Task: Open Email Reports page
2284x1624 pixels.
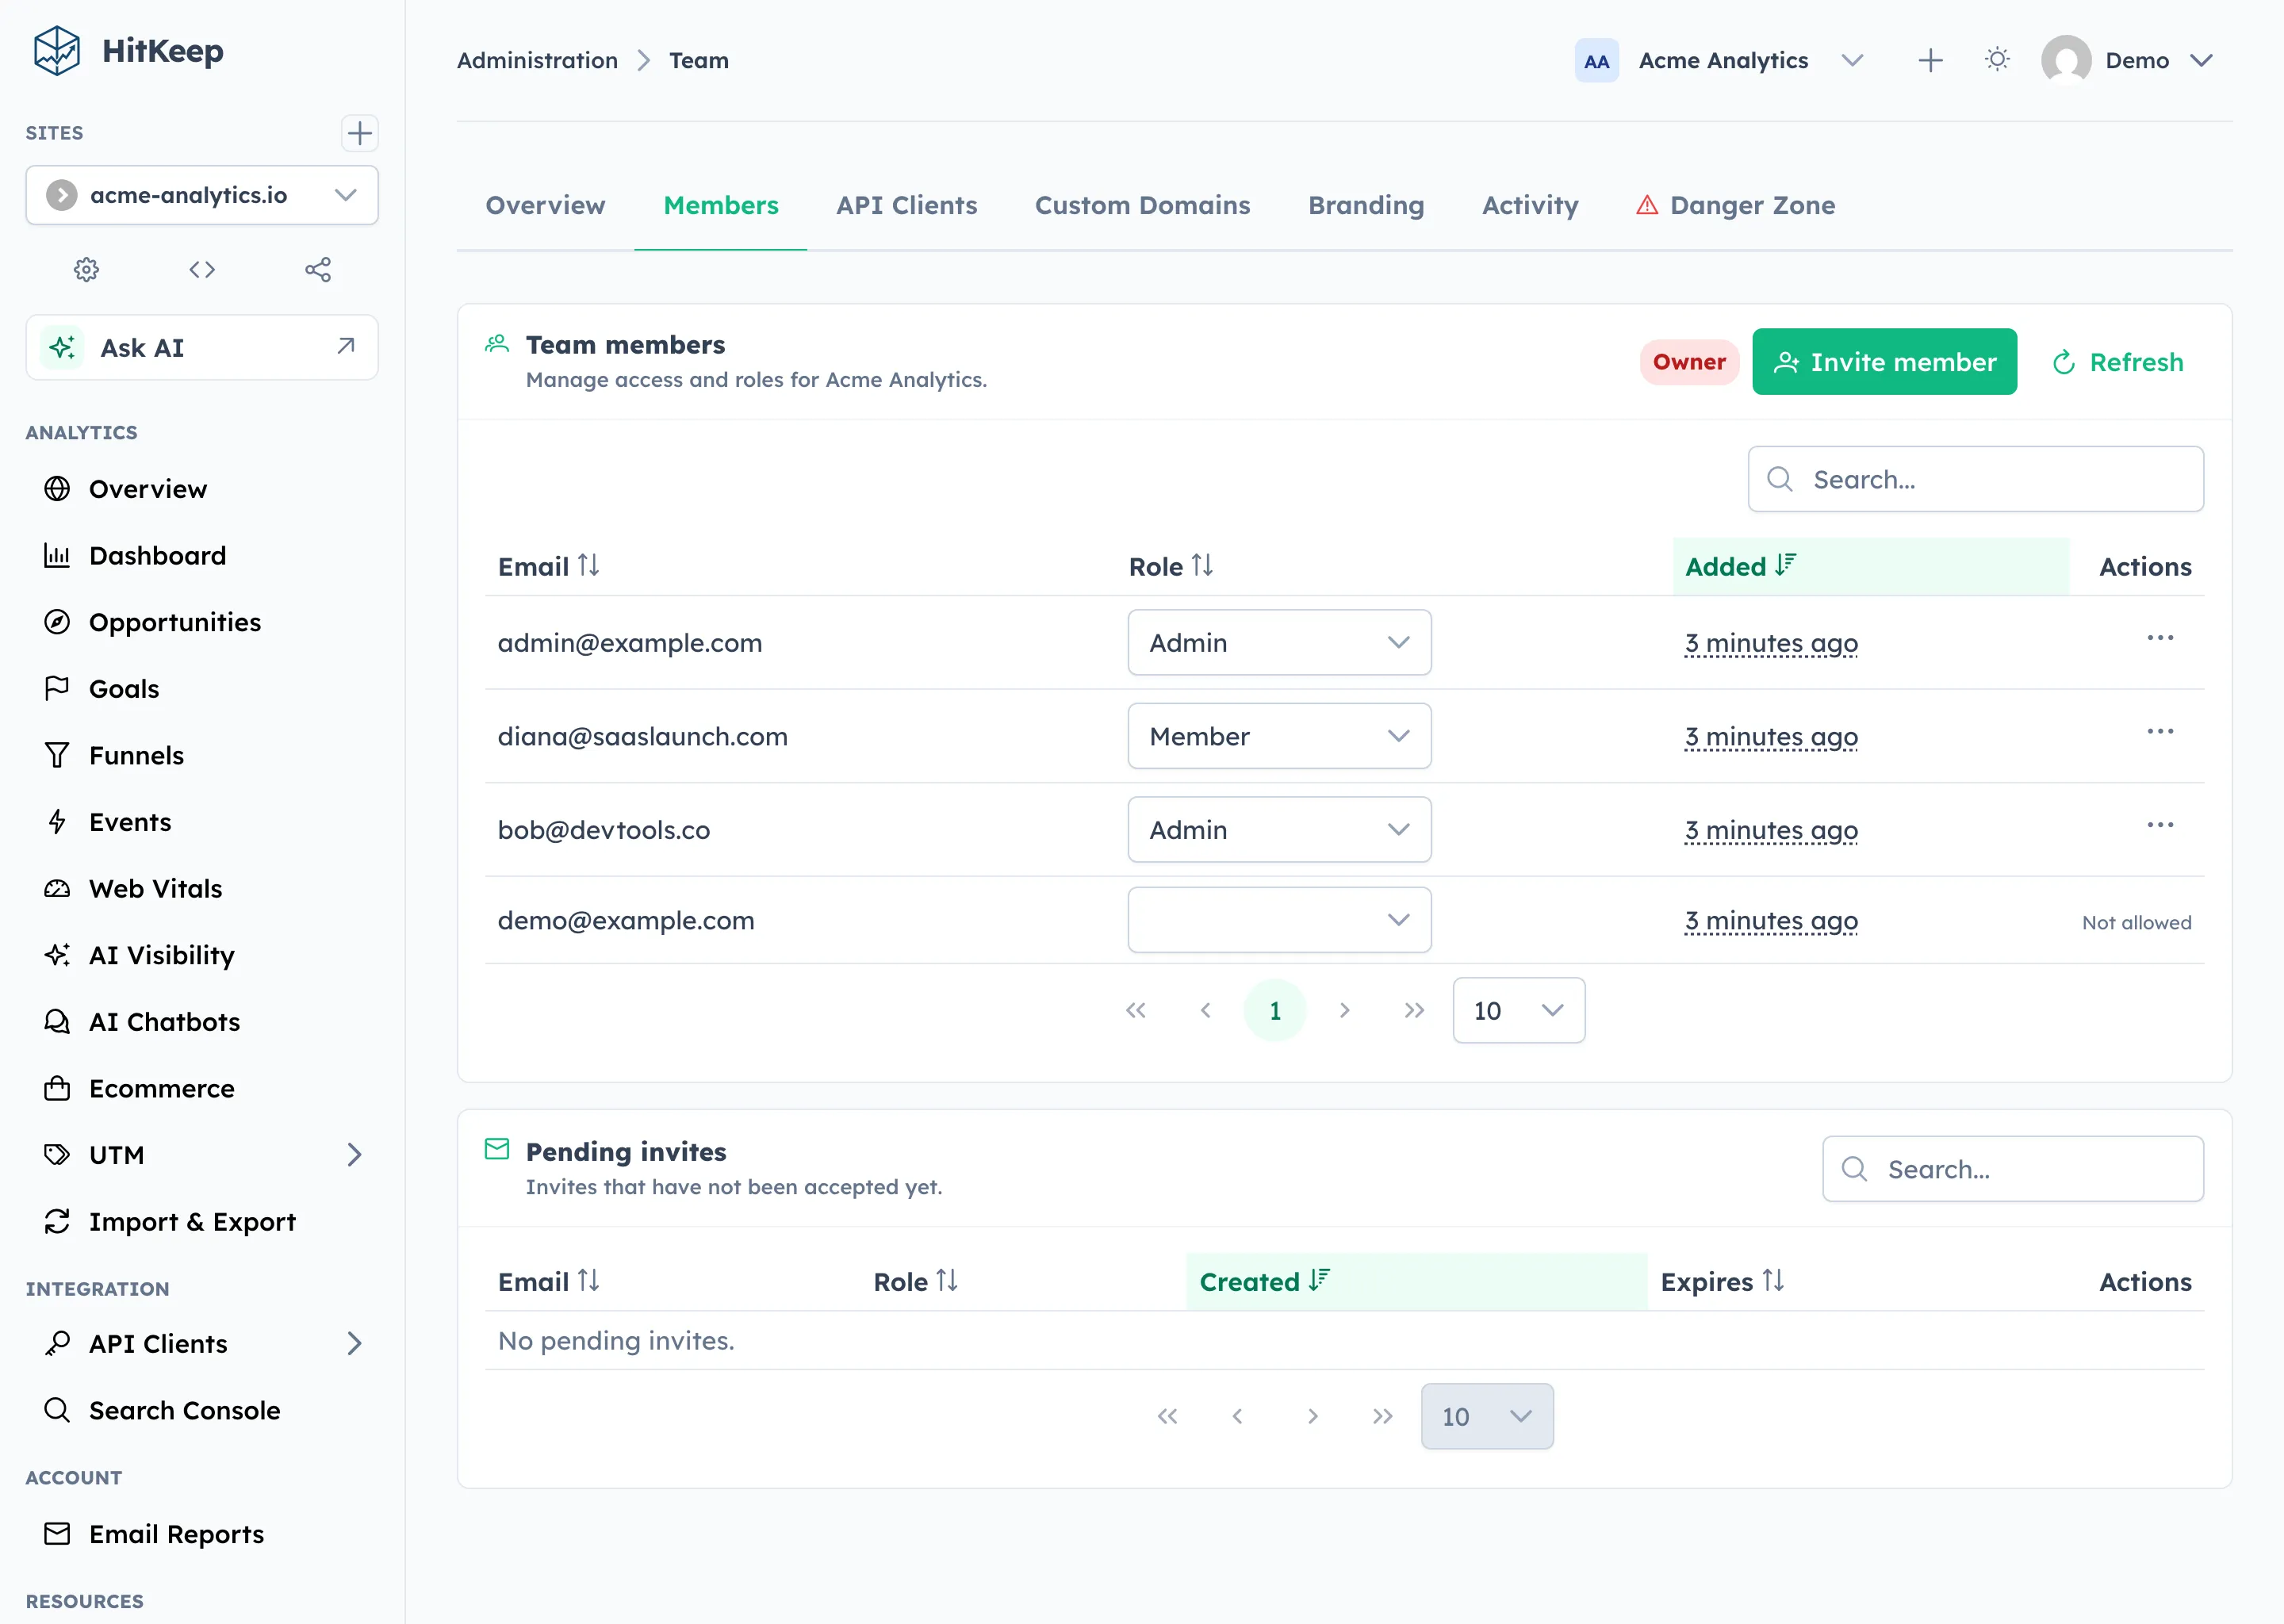Action: [x=202, y=1534]
